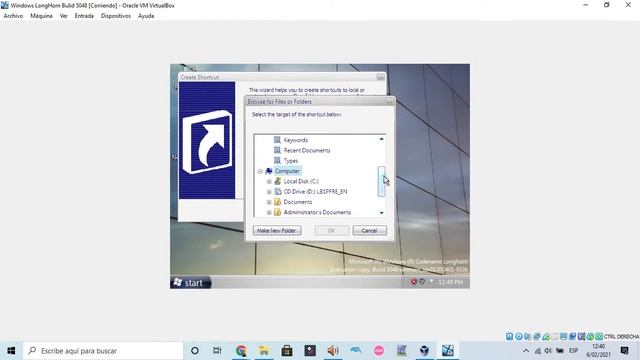The height and width of the screenshot is (360, 640).
Task: Click the OK button
Action: pos(331,231)
